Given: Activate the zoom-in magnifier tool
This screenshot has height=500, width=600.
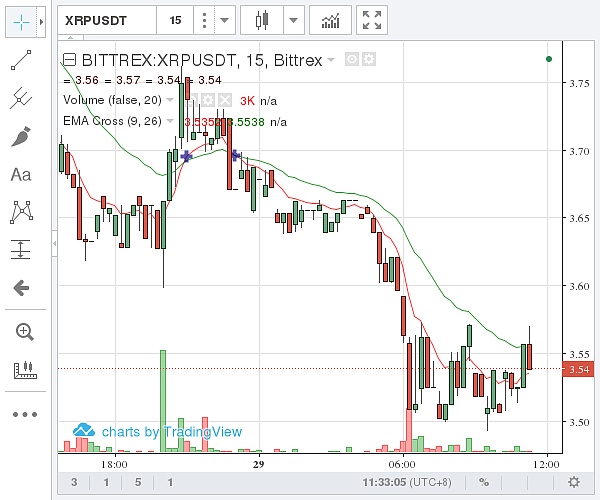Looking at the screenshot, I should coord(25,332).
